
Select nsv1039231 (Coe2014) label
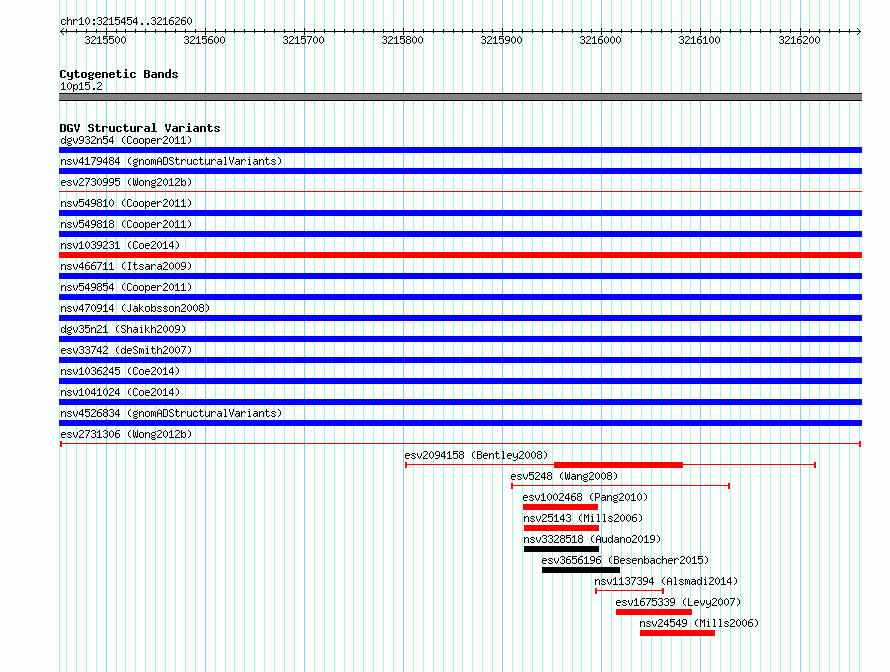coord(120,245)
